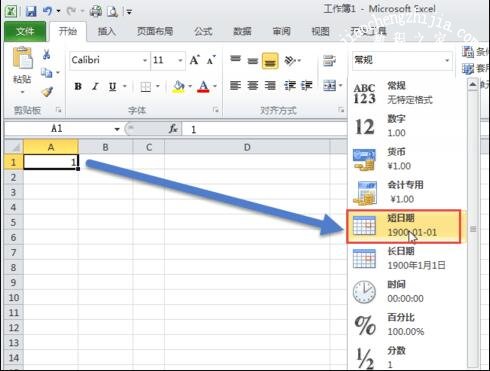
Task: Switch to the 开始 tab
Action: coord(68,32)
